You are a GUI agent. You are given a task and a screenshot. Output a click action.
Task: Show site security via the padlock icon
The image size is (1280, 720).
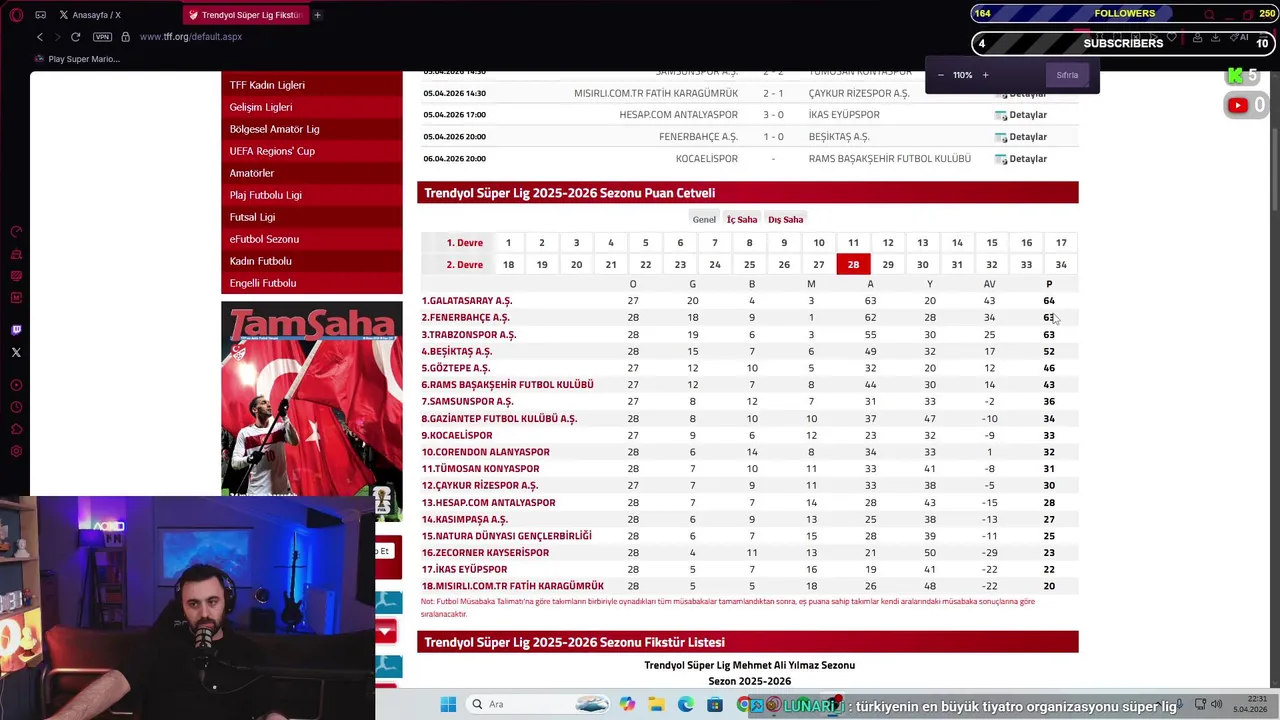pos(125,37)
